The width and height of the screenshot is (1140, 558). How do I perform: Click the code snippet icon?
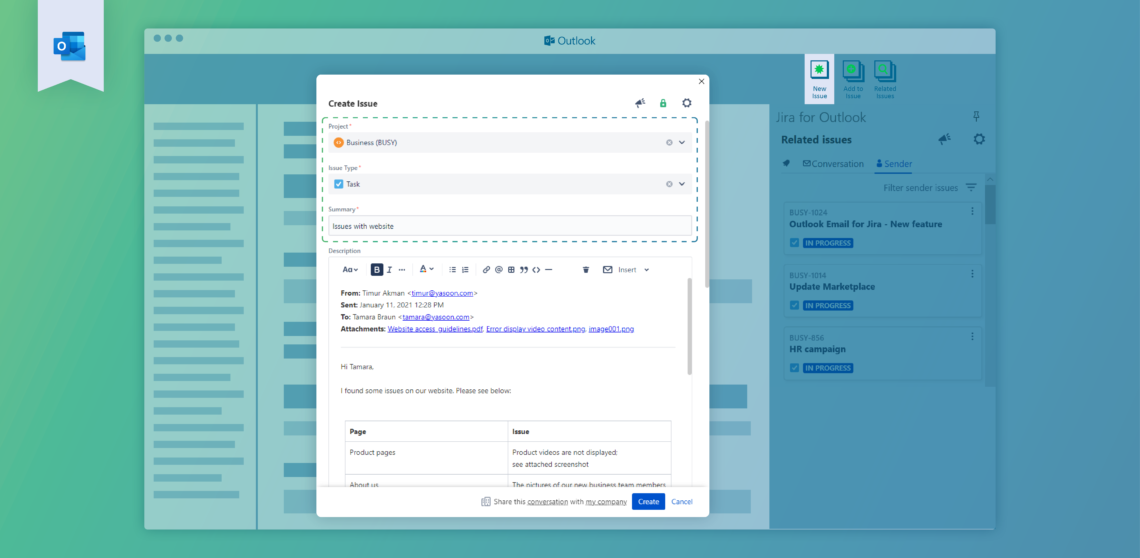point(536,270)
